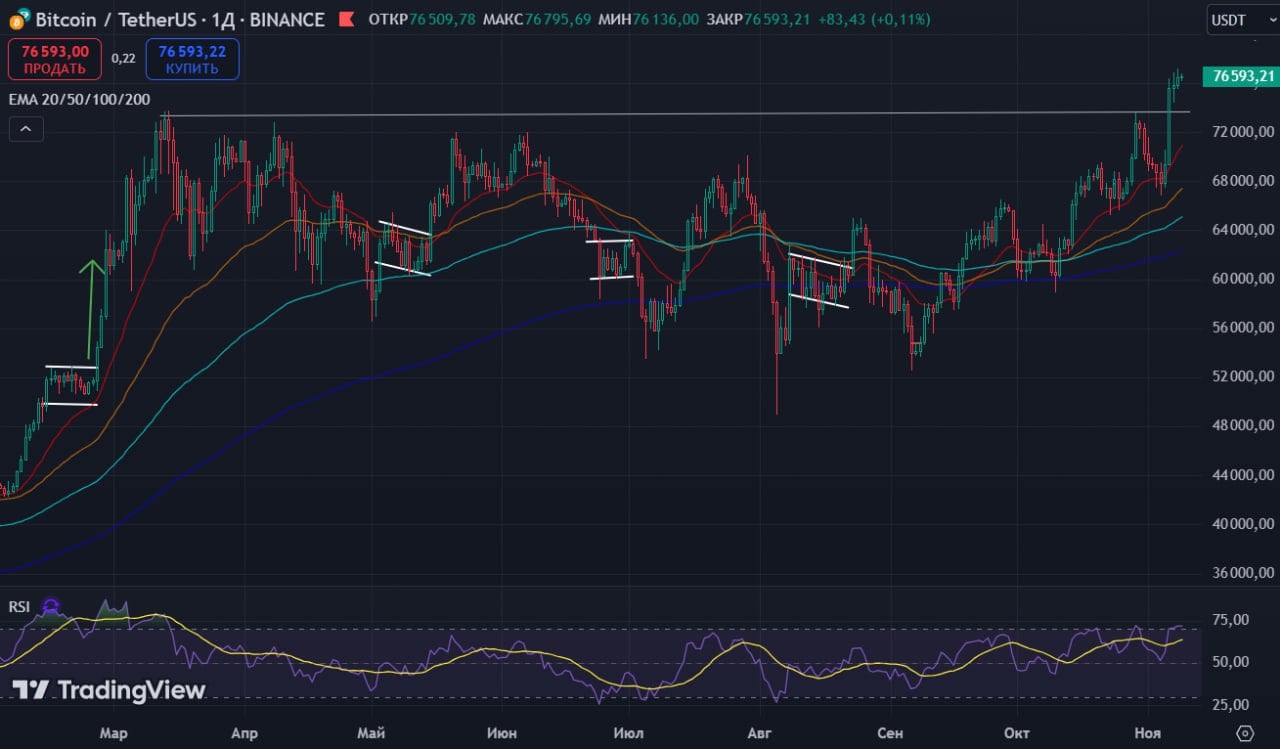
Task: Click the change value +83,43 (0,11%)
Action: (x=875, y=19)
